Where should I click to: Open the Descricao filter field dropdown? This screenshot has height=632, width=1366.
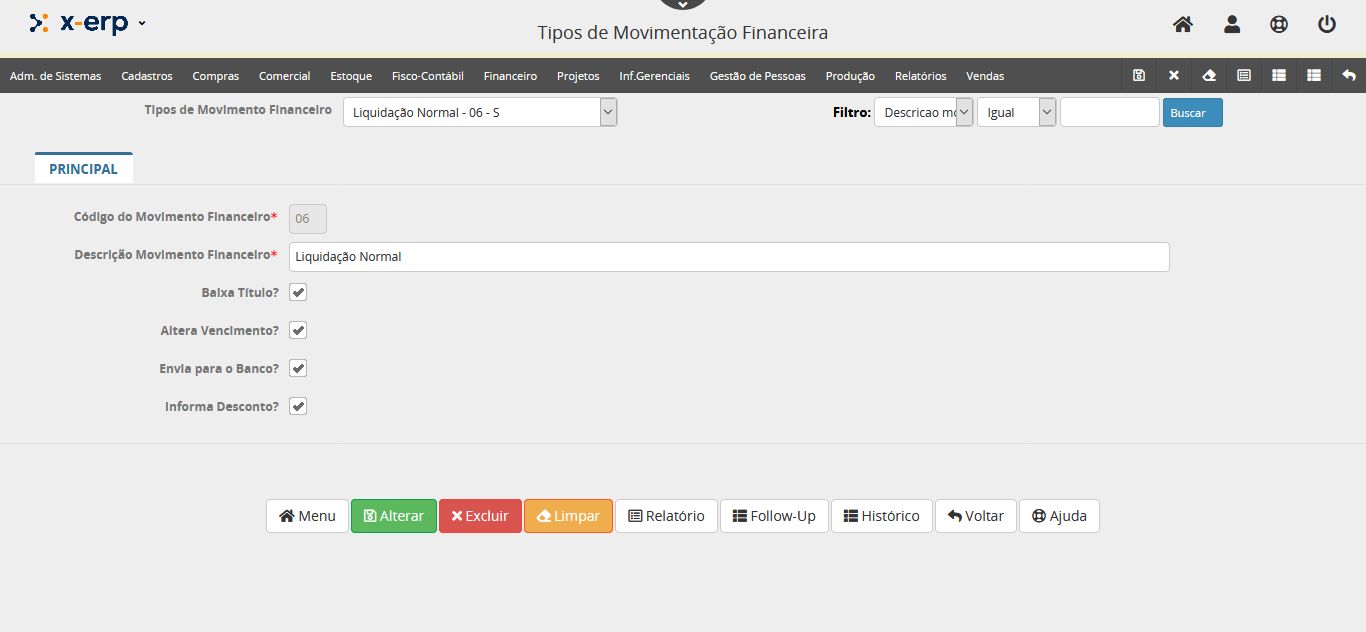tap(923, 112)
